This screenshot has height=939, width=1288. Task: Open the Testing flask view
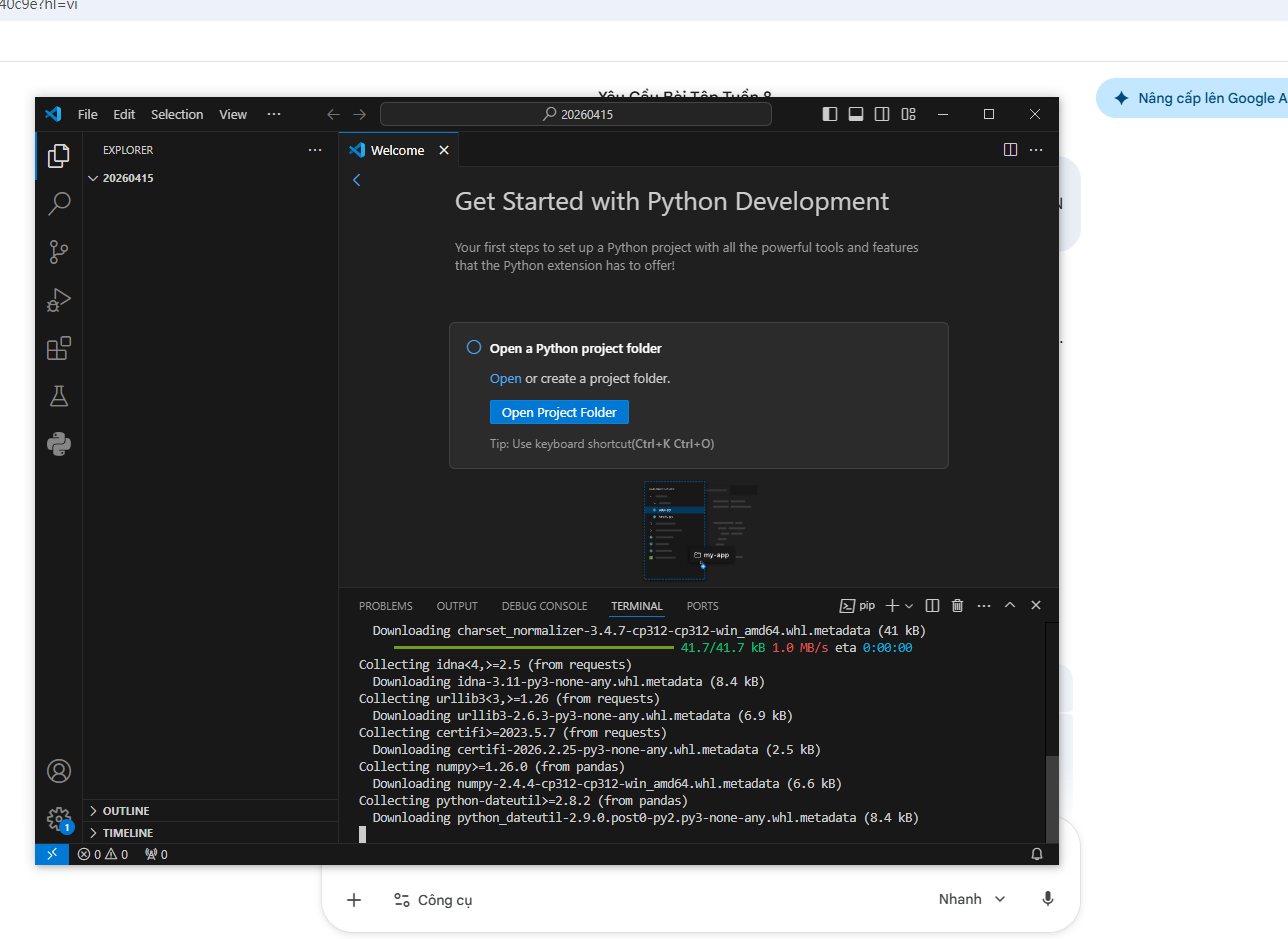coord(59,396)
